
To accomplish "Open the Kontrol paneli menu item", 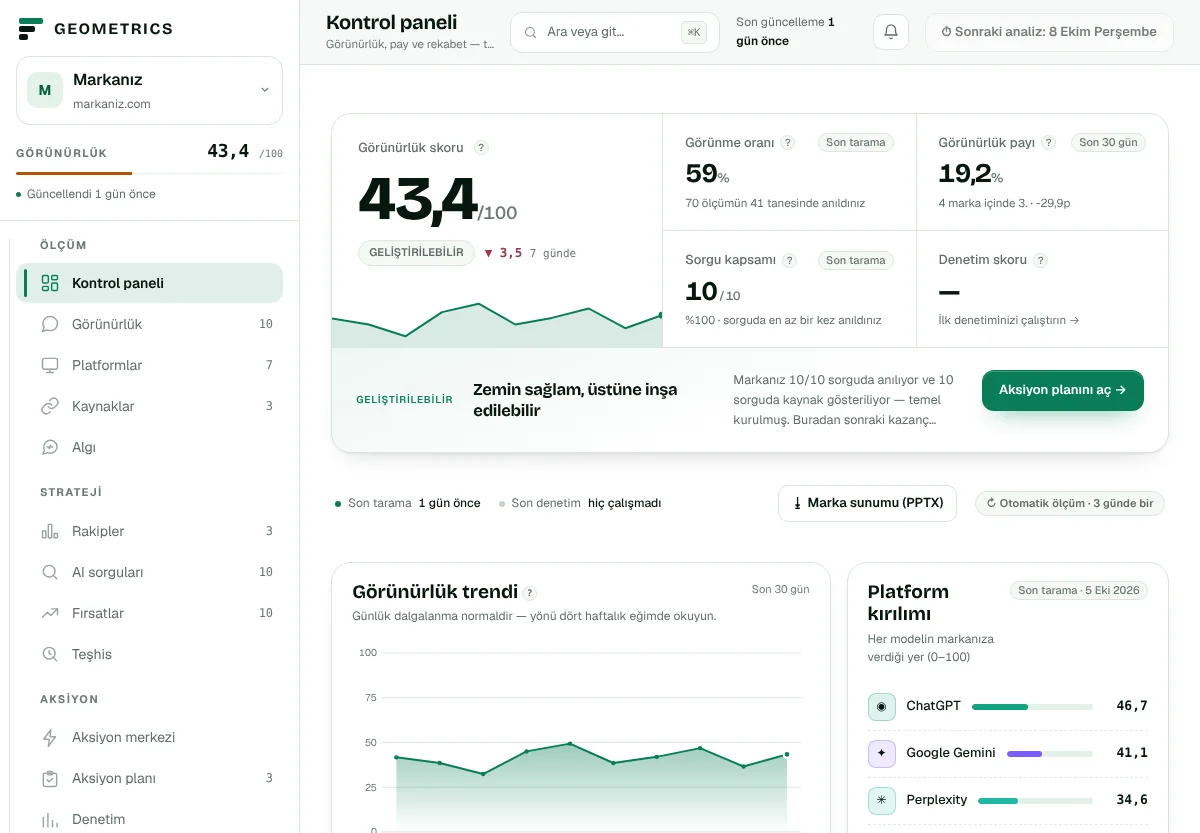I will [150, 283].
